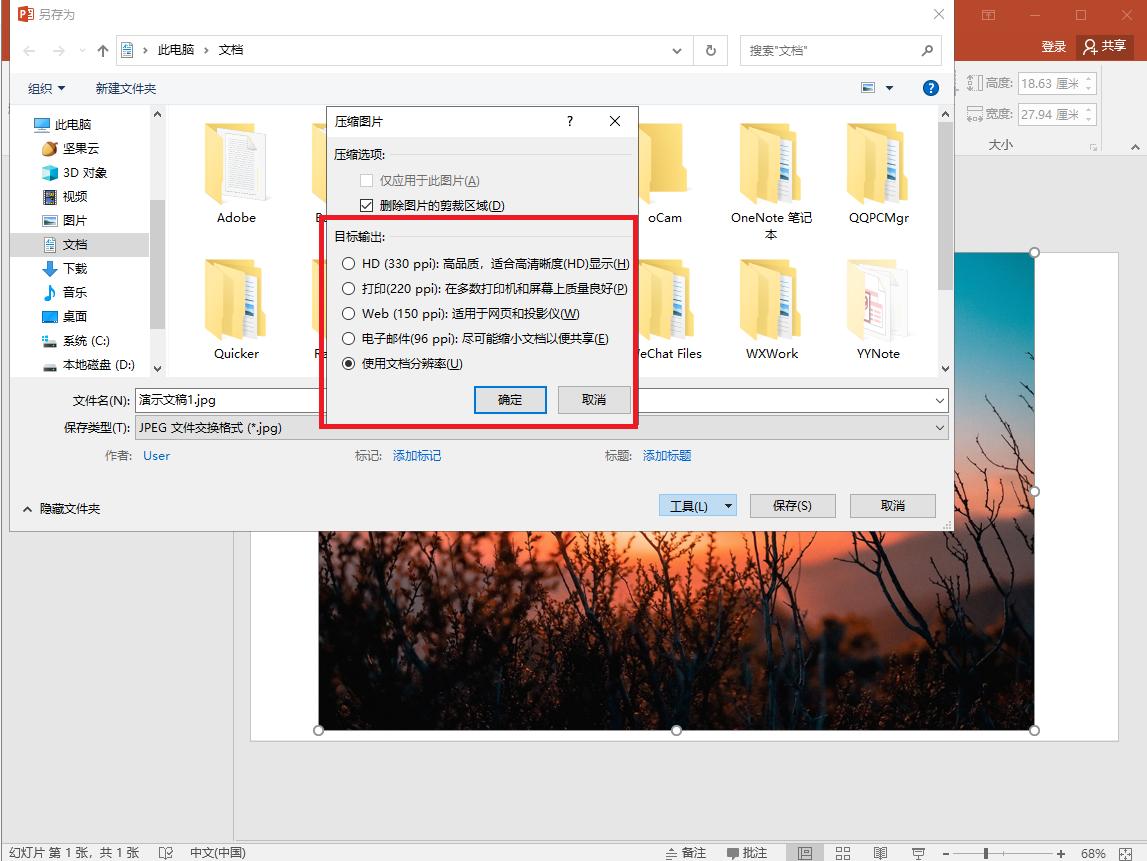Create a folder with 新建文件夹

(x=125, y=88)
